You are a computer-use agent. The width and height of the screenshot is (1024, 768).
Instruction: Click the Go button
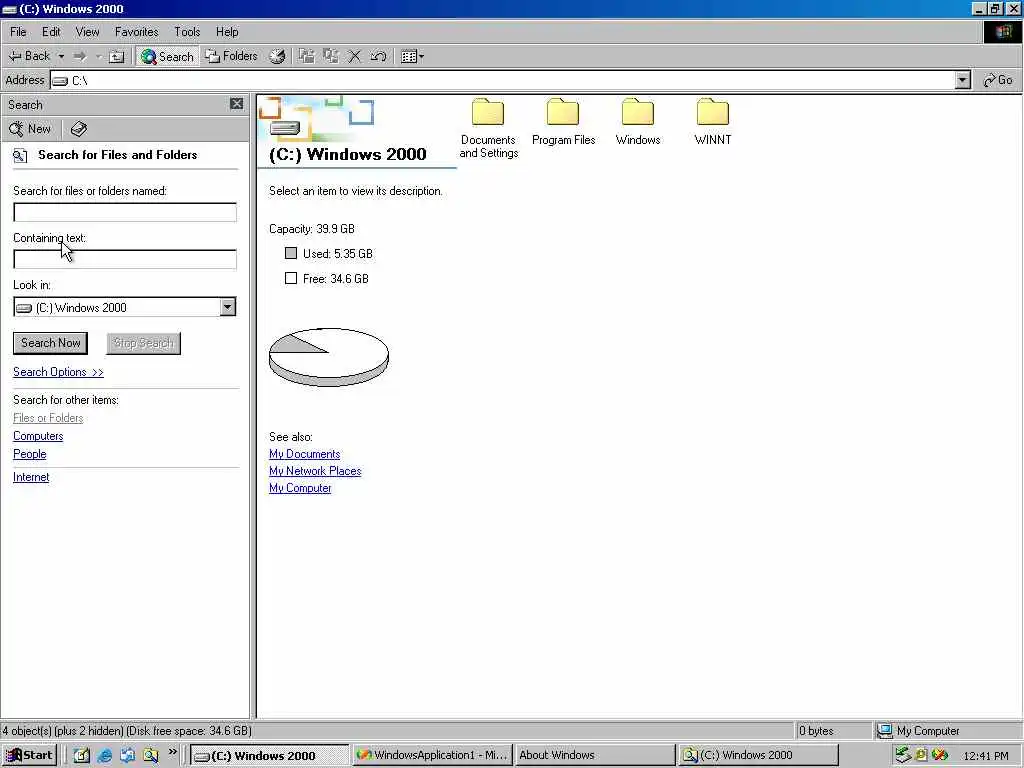pyautogui.click(x=998, y=80)
